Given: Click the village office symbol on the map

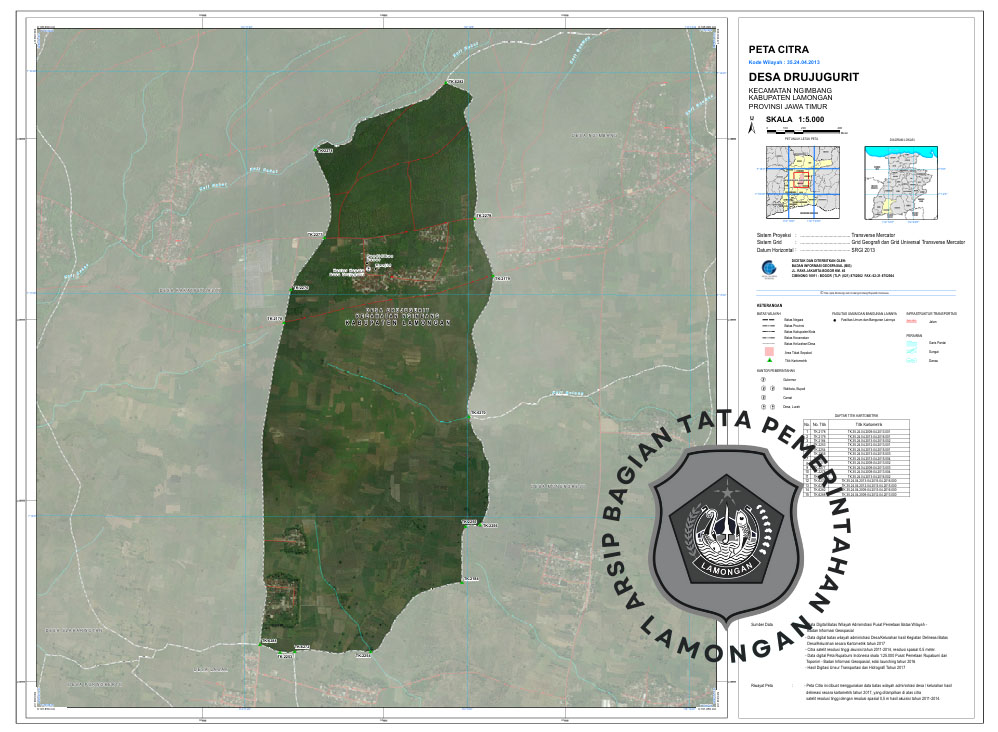Looking at the screenshot, I should 369,268.
